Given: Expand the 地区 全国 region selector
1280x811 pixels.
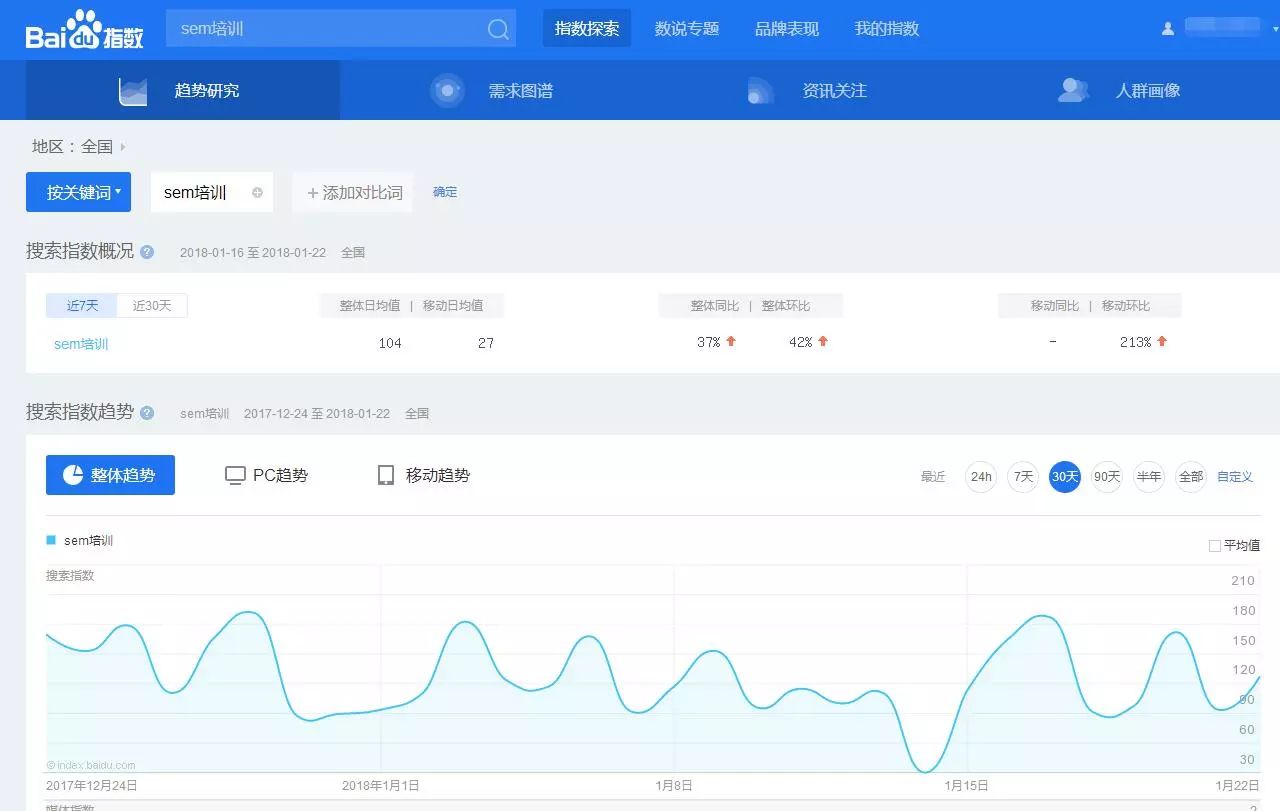Looking at the screenshot, I should click(x=79, y=147).
